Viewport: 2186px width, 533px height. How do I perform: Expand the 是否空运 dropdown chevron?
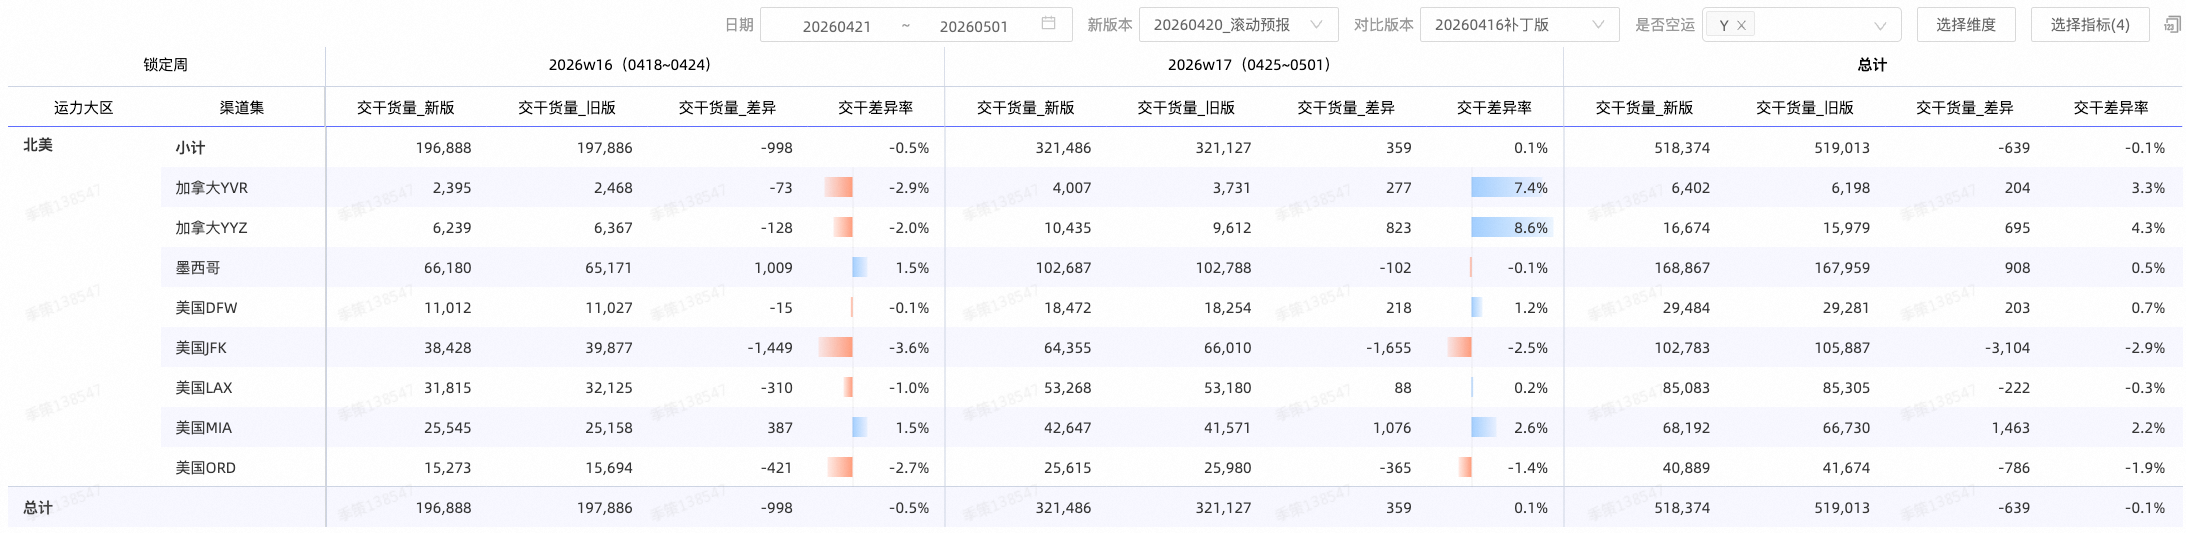click(x=1880, y=26)
